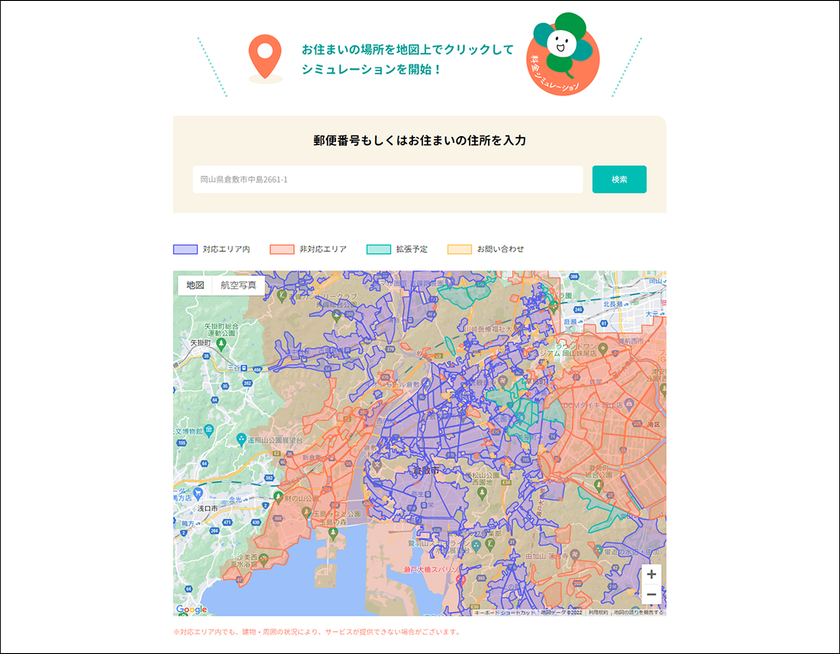Viewport: 840px width, 654px height.
Task: Click the Google logo on map
Action: (x=191, y=609)
